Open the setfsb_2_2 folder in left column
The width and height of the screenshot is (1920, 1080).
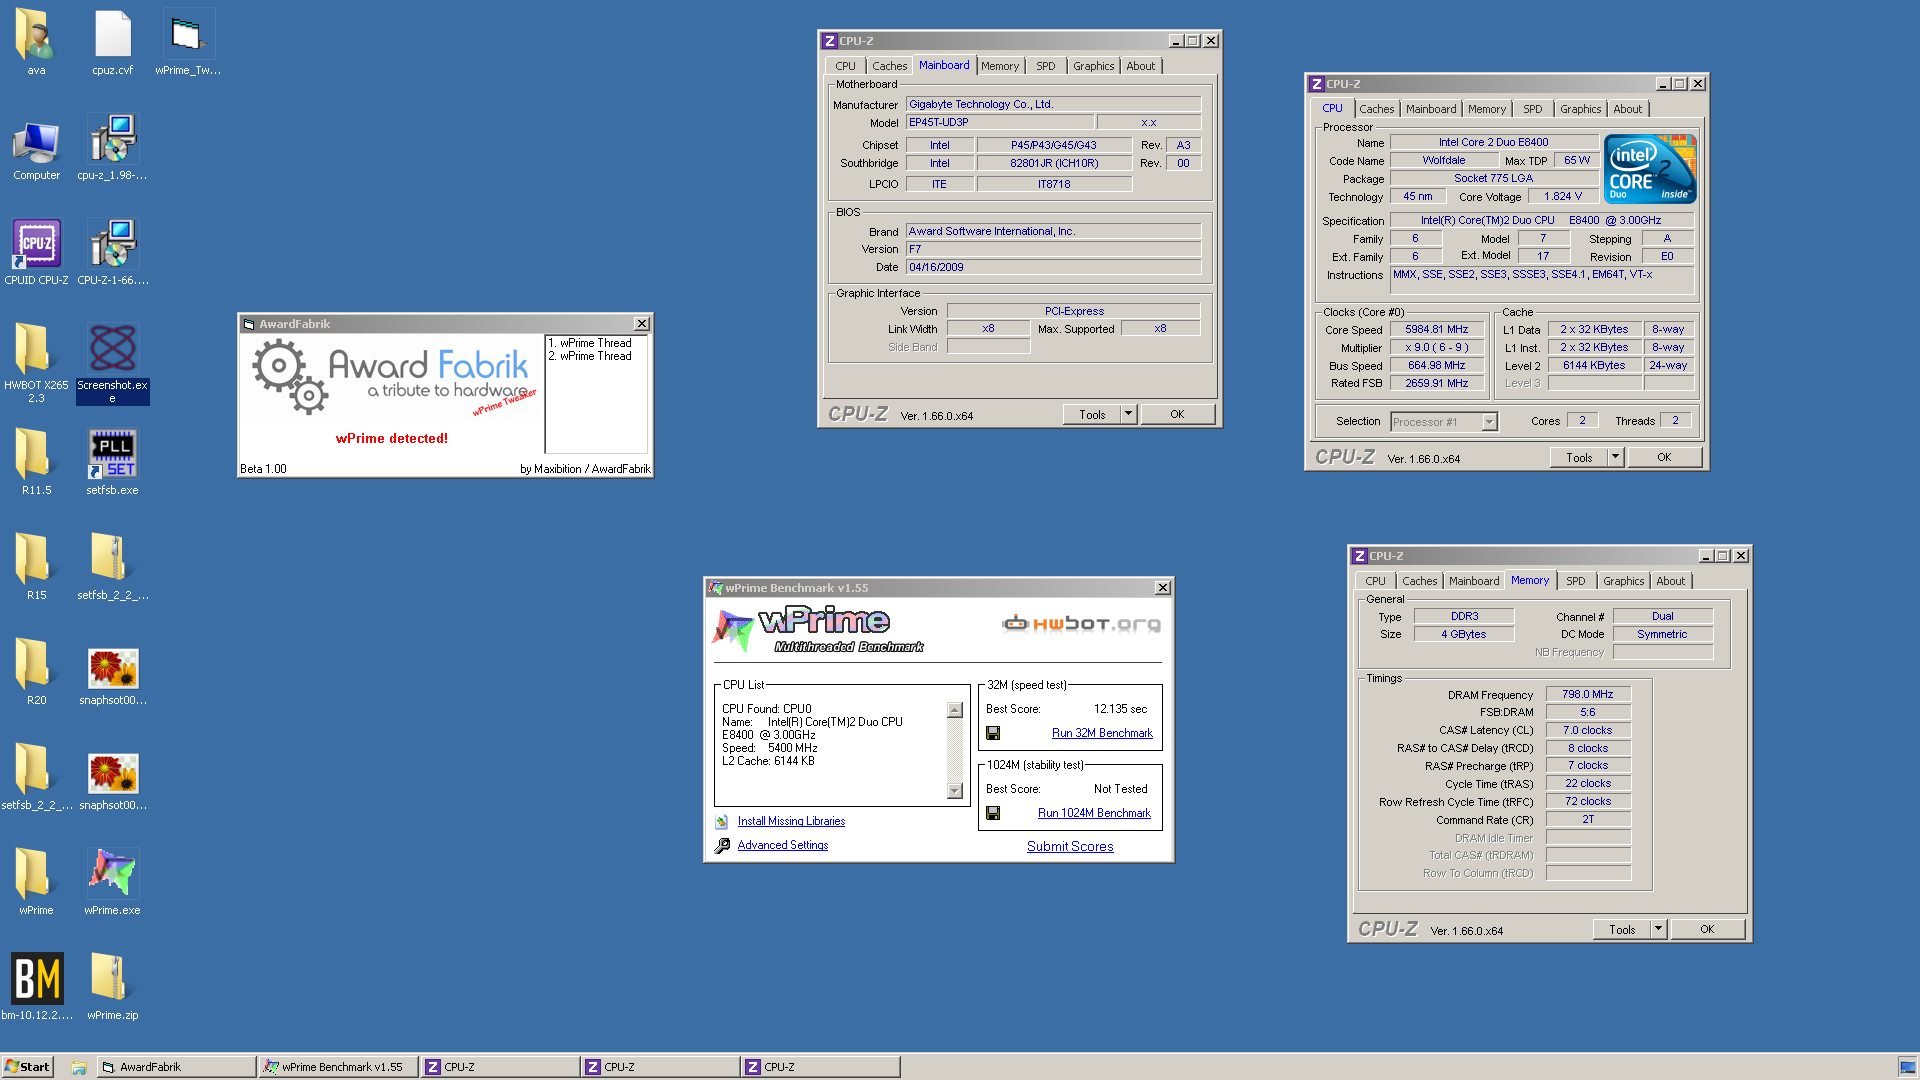[36, 777]
